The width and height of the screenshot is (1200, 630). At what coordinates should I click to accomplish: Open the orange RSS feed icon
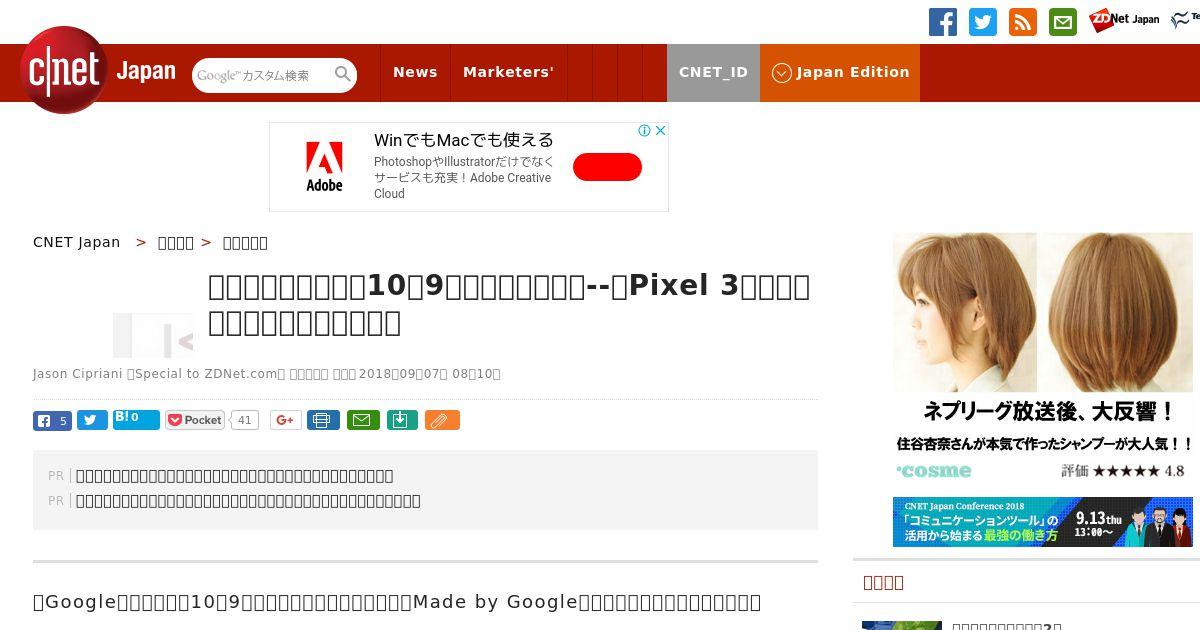pos(1022,22)
